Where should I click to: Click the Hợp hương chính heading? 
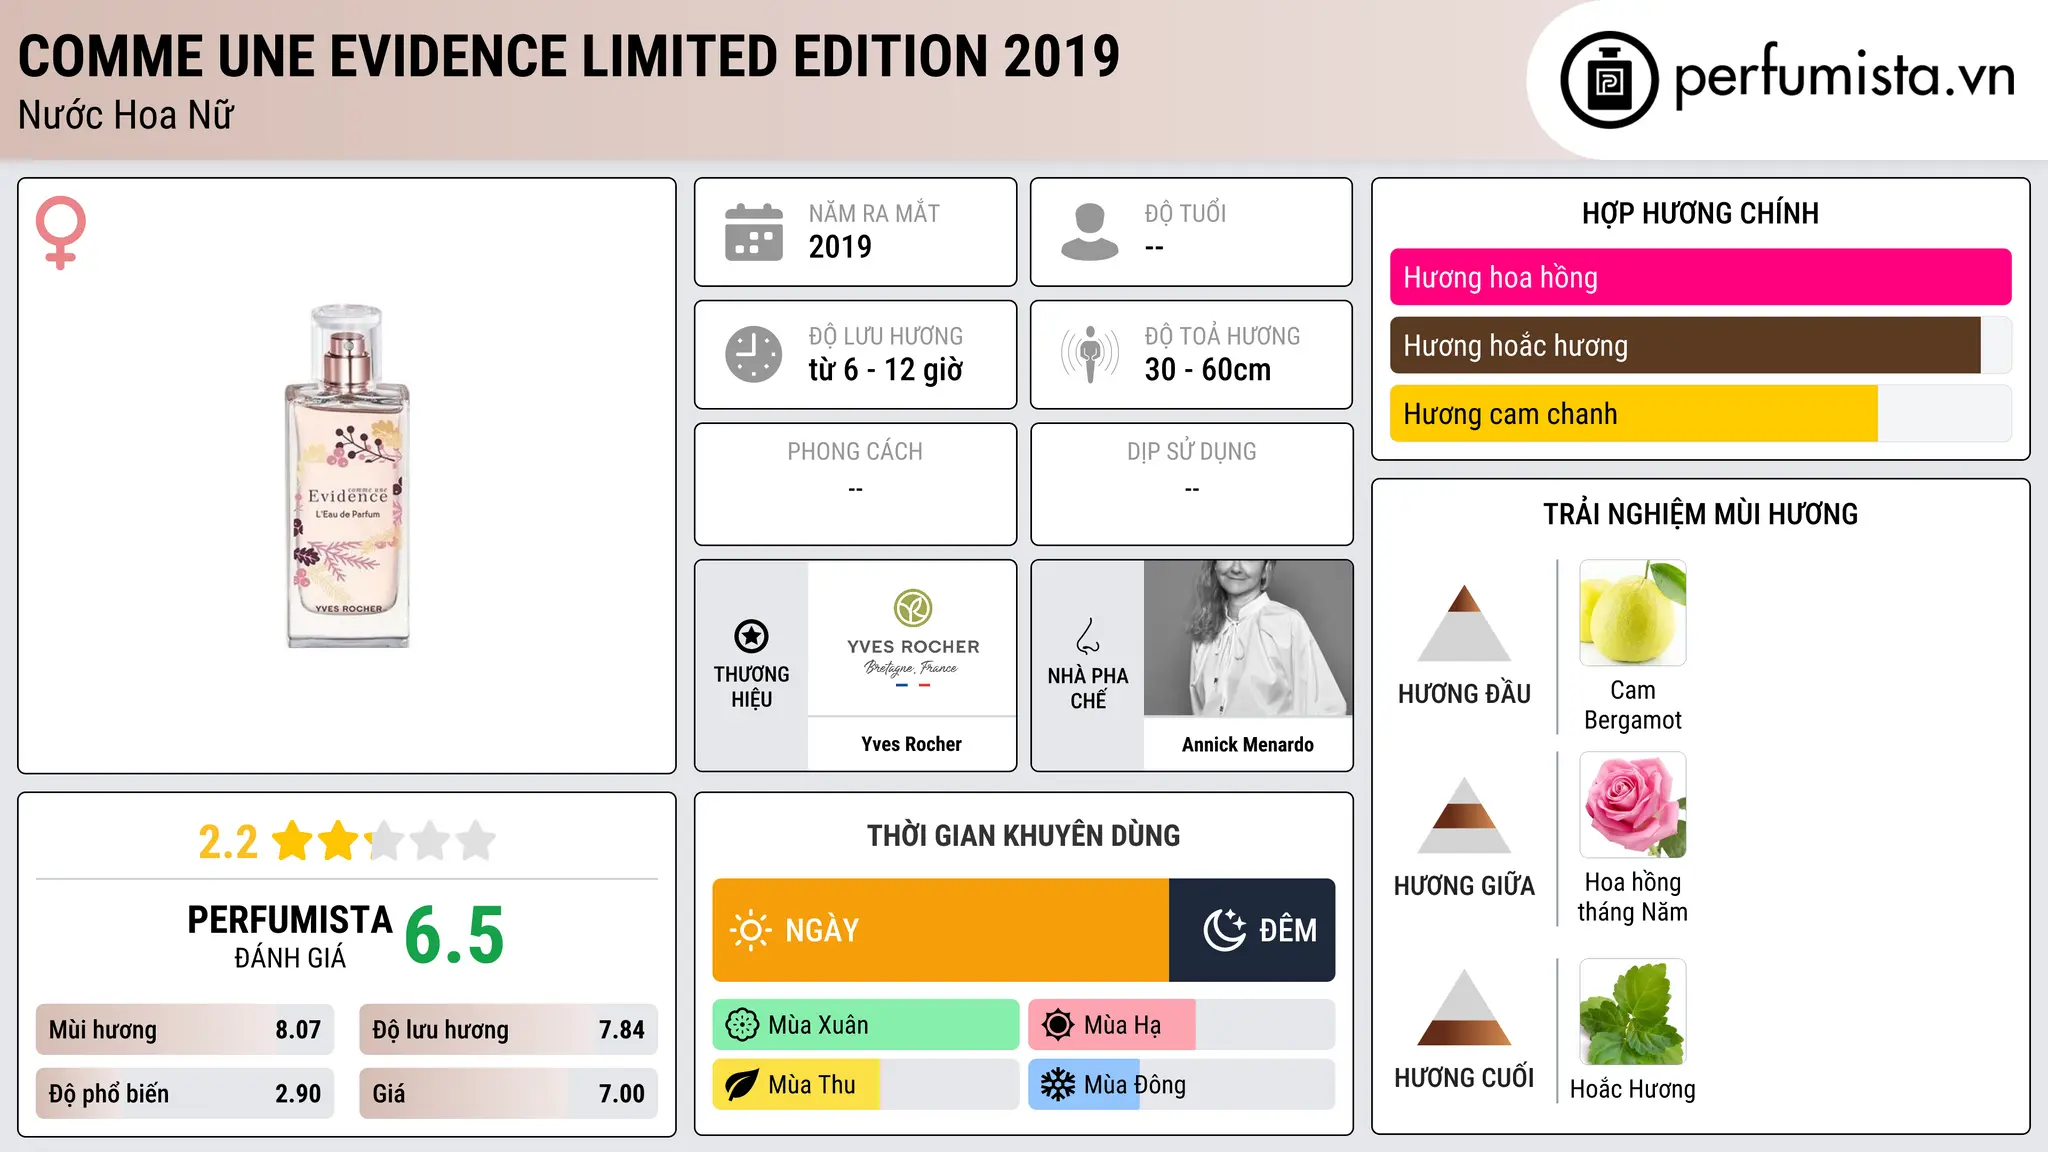click(x=1701, y=213)
